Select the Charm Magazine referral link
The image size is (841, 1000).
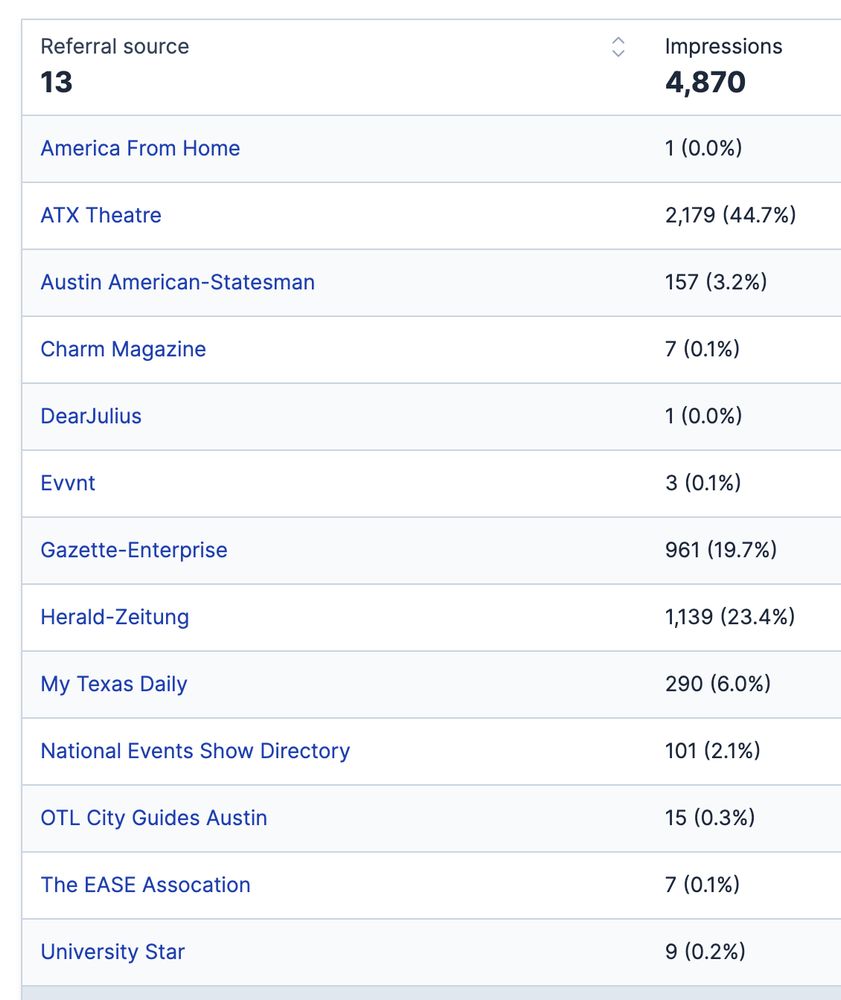[123, 350]
